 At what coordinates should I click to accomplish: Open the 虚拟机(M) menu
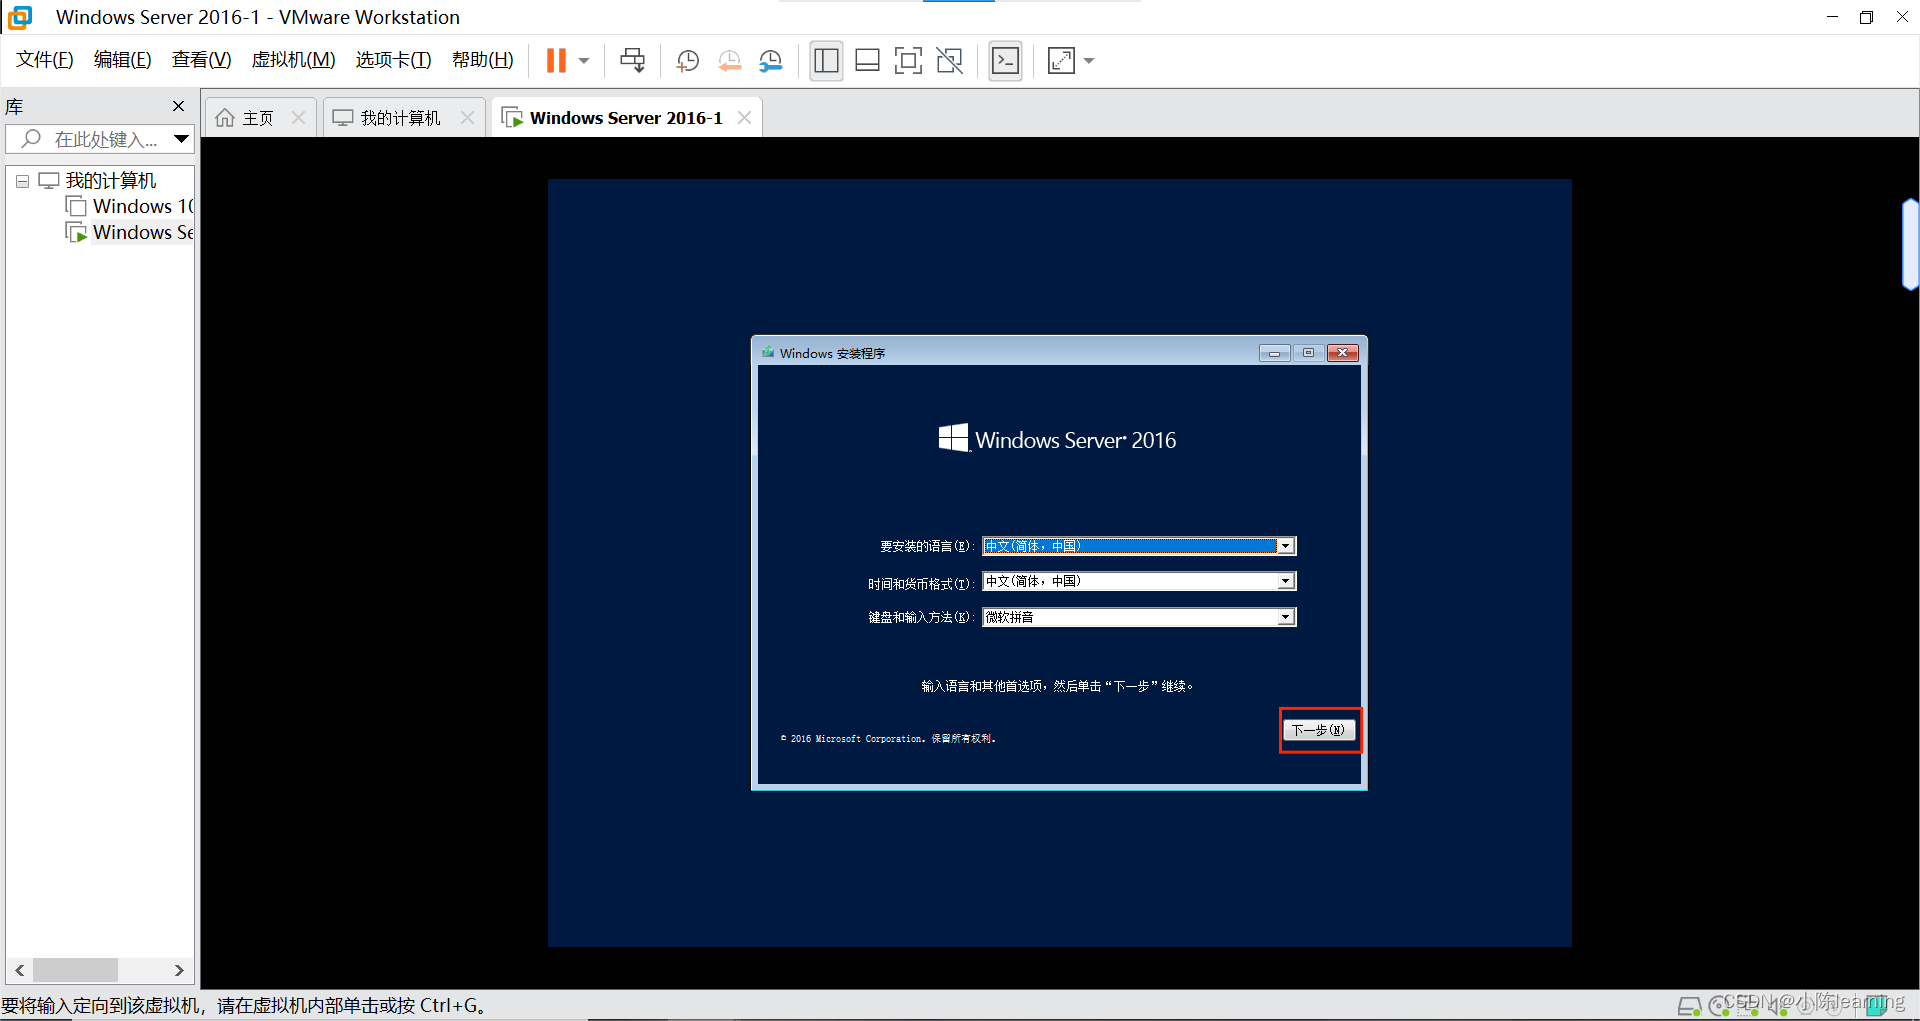pos(293,60)
